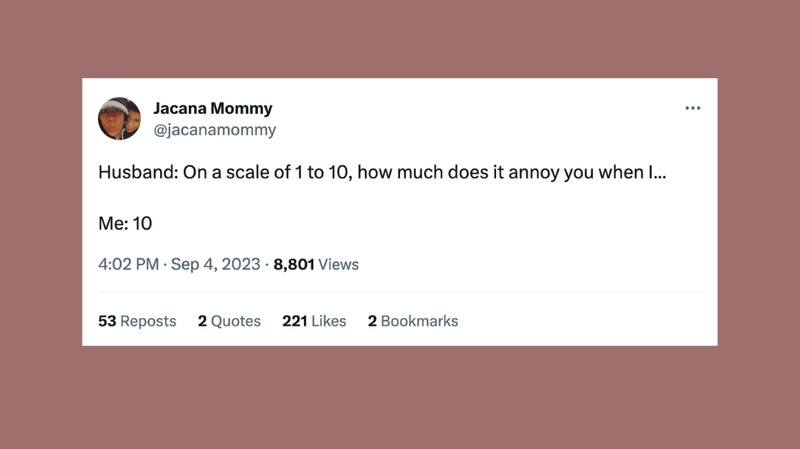Open the three-dot more options menu
Viewport: 800px width, 449px height.
coord(692,108)
